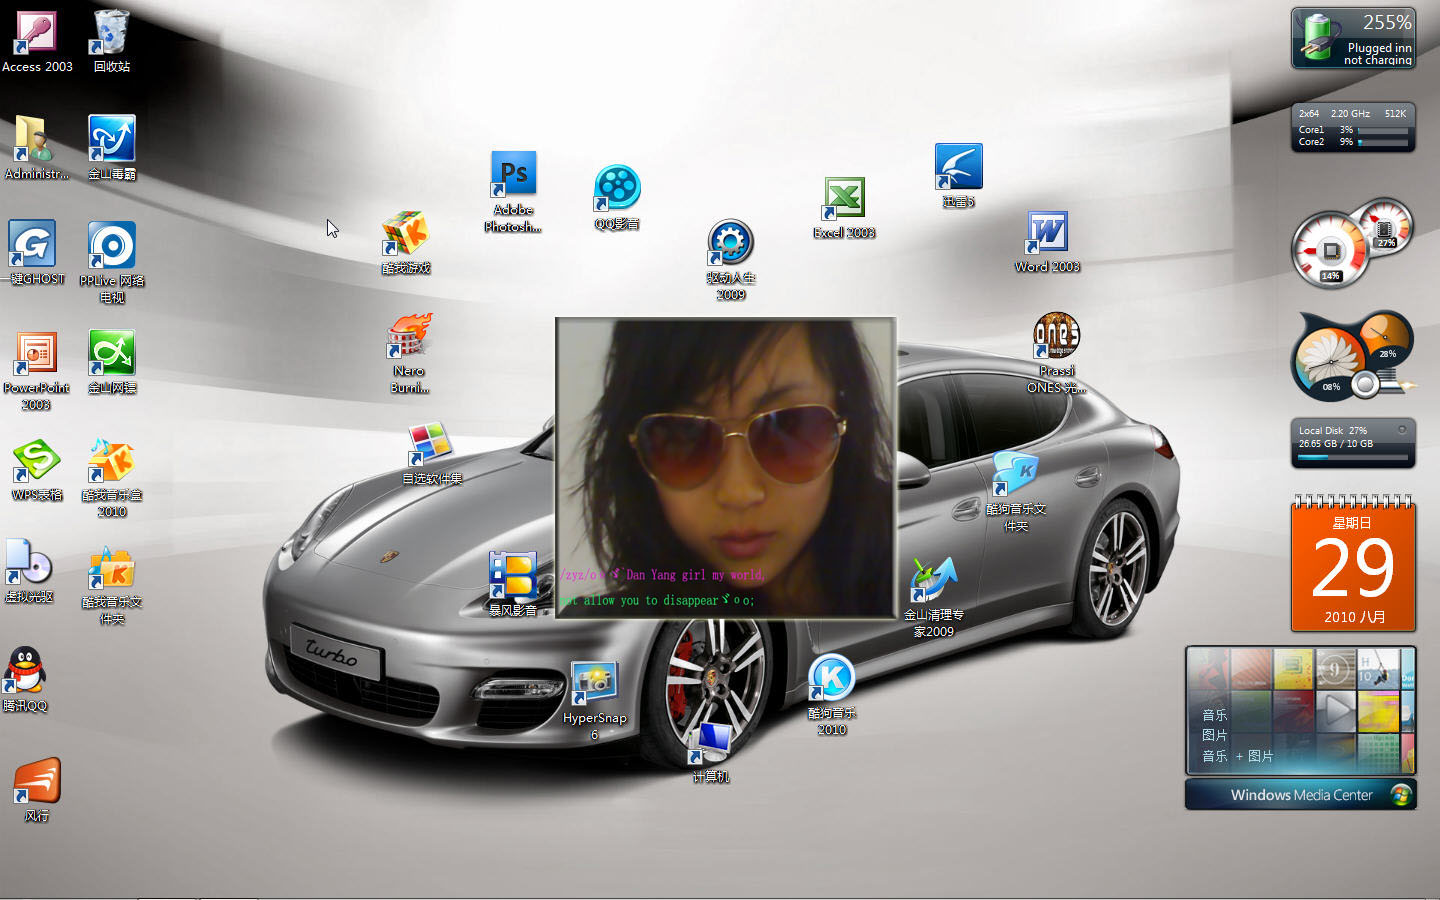Viewport: 1440px width, 900px height.
Task: Click the CPU speedometer gauge gadget
Action: coord(1351,243)
